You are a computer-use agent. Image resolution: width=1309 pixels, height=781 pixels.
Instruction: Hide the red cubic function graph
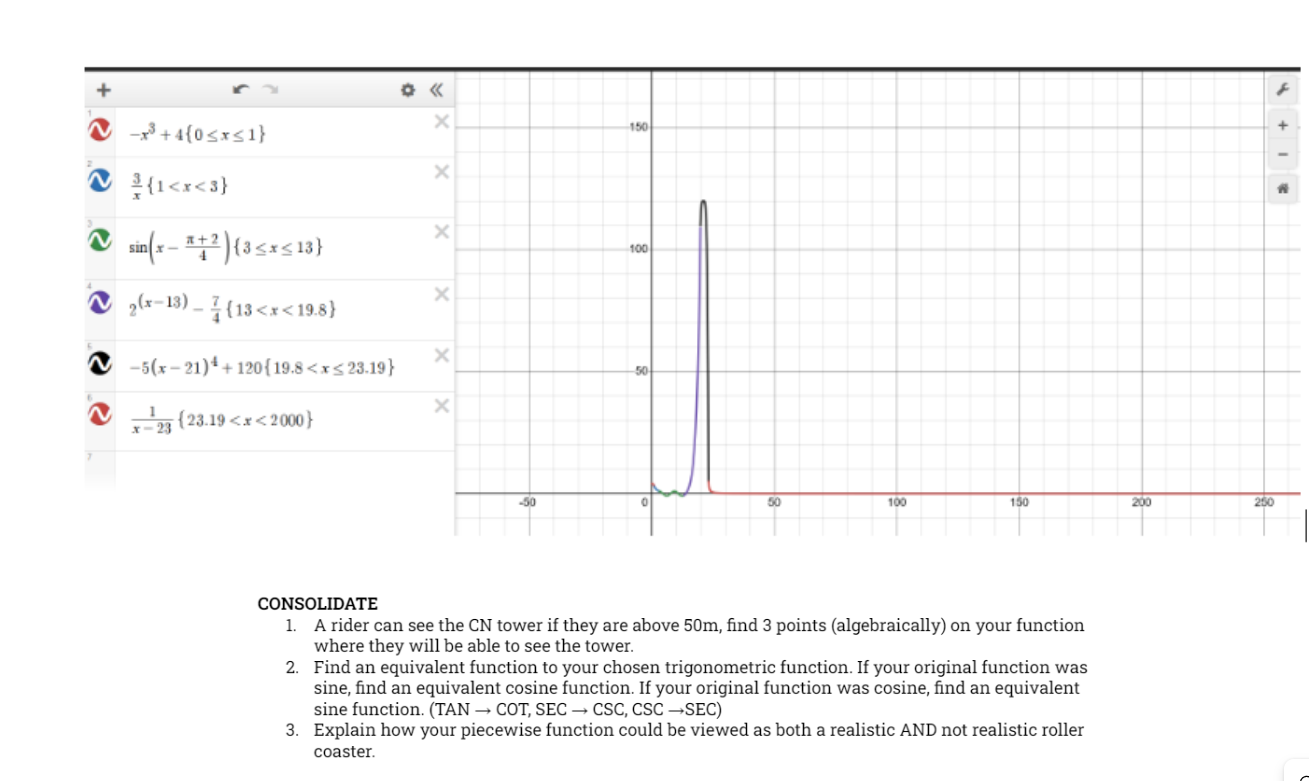(x=98, y=128)
